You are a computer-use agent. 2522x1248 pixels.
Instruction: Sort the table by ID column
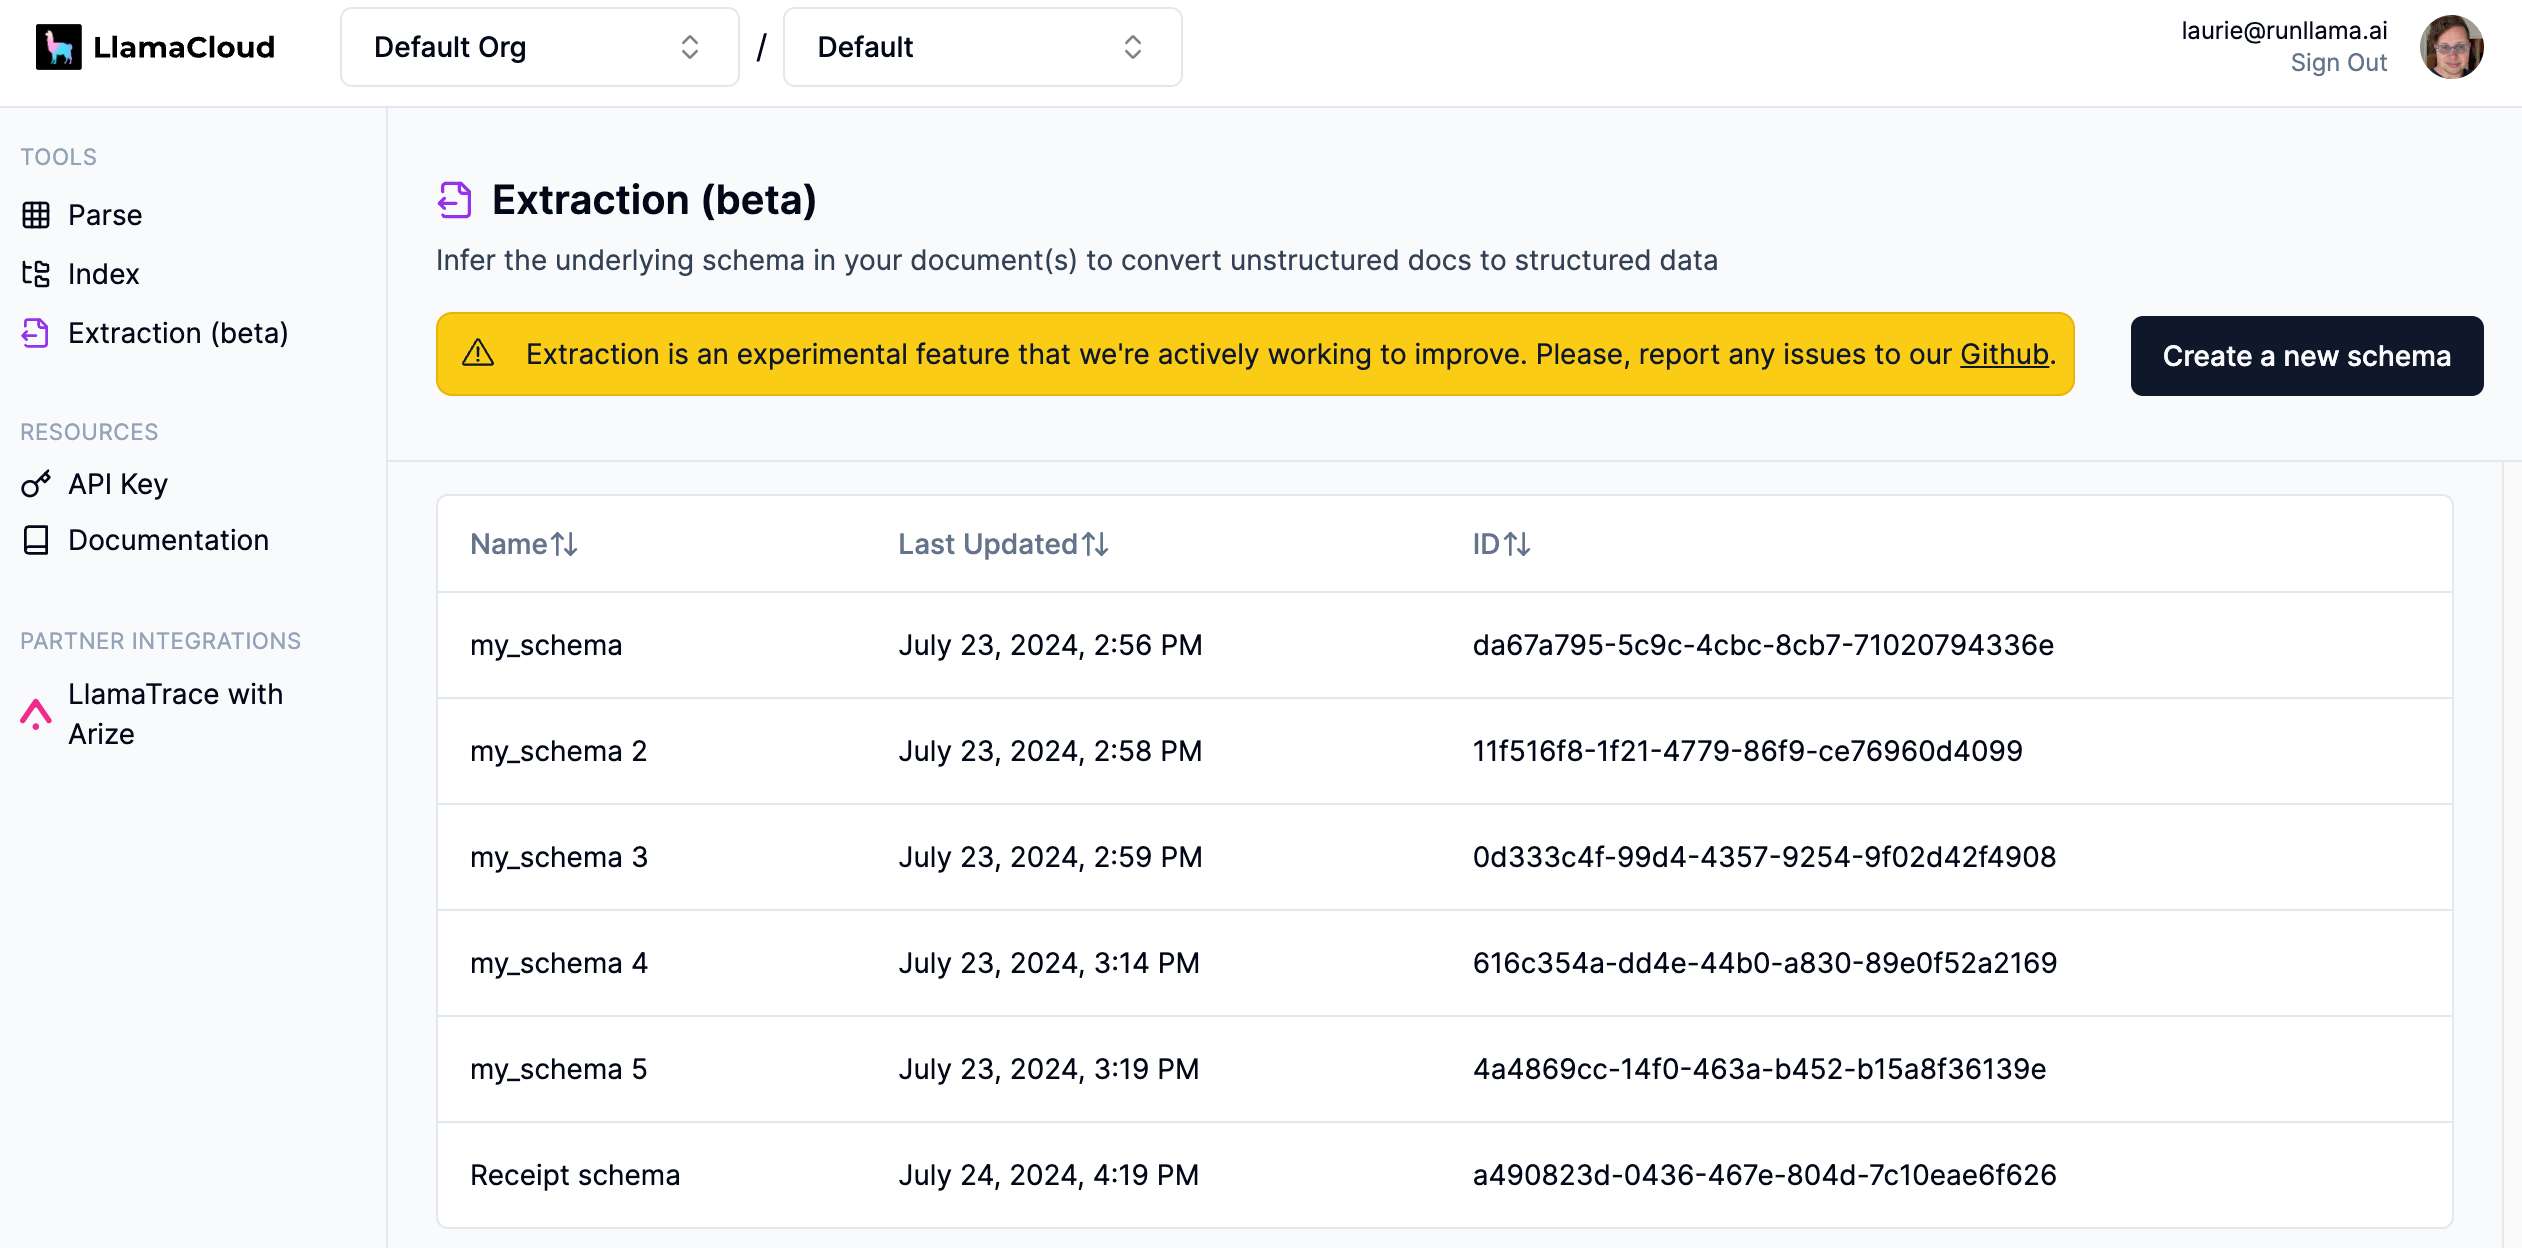[1502, 544]
